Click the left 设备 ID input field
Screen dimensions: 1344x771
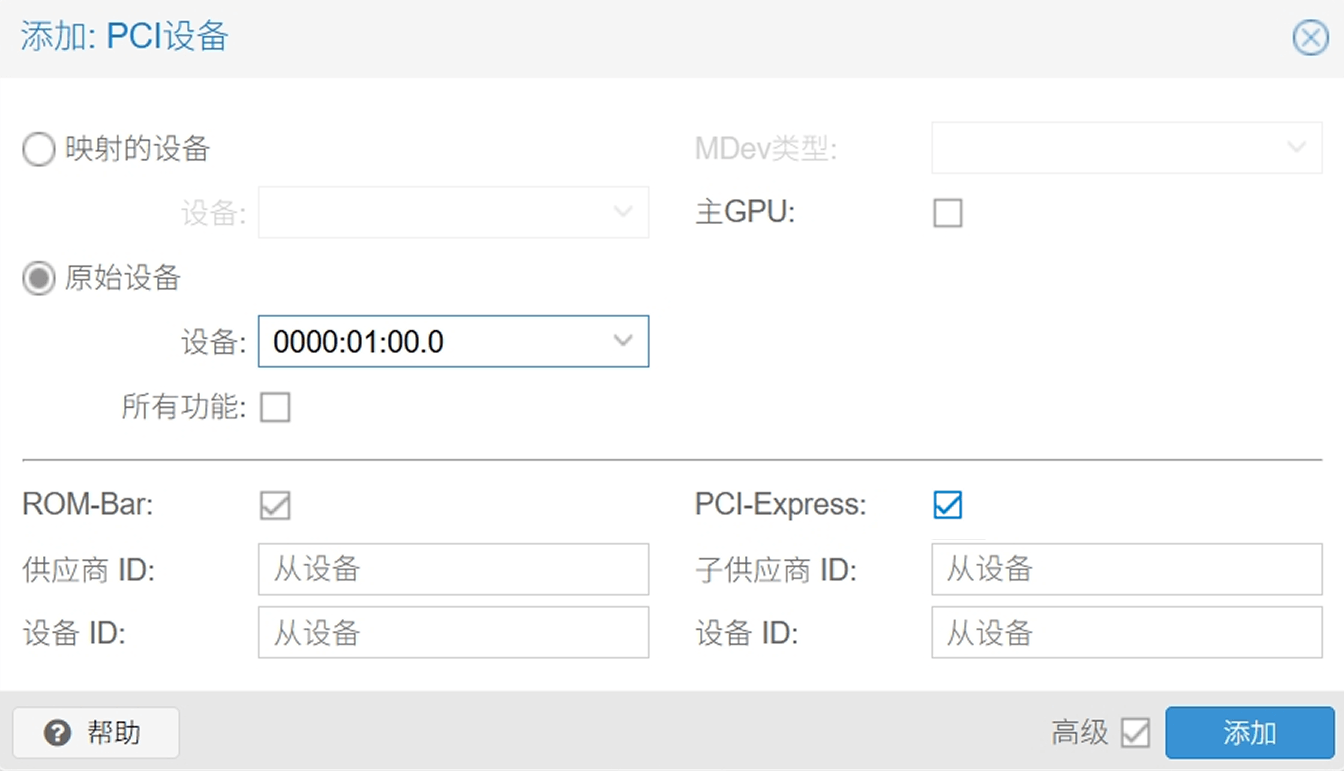[x=453, y=632]
